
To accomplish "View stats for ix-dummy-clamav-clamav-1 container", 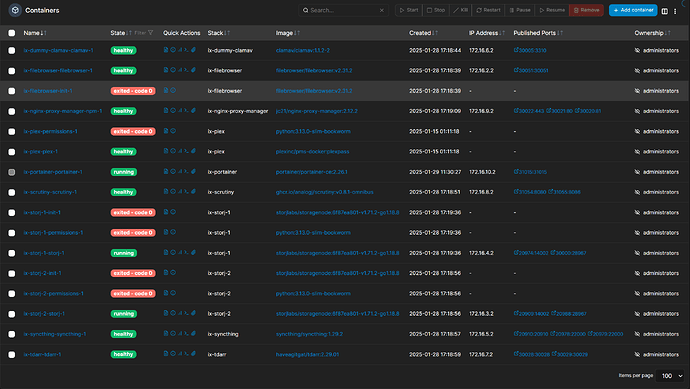I will click(180, 50).
